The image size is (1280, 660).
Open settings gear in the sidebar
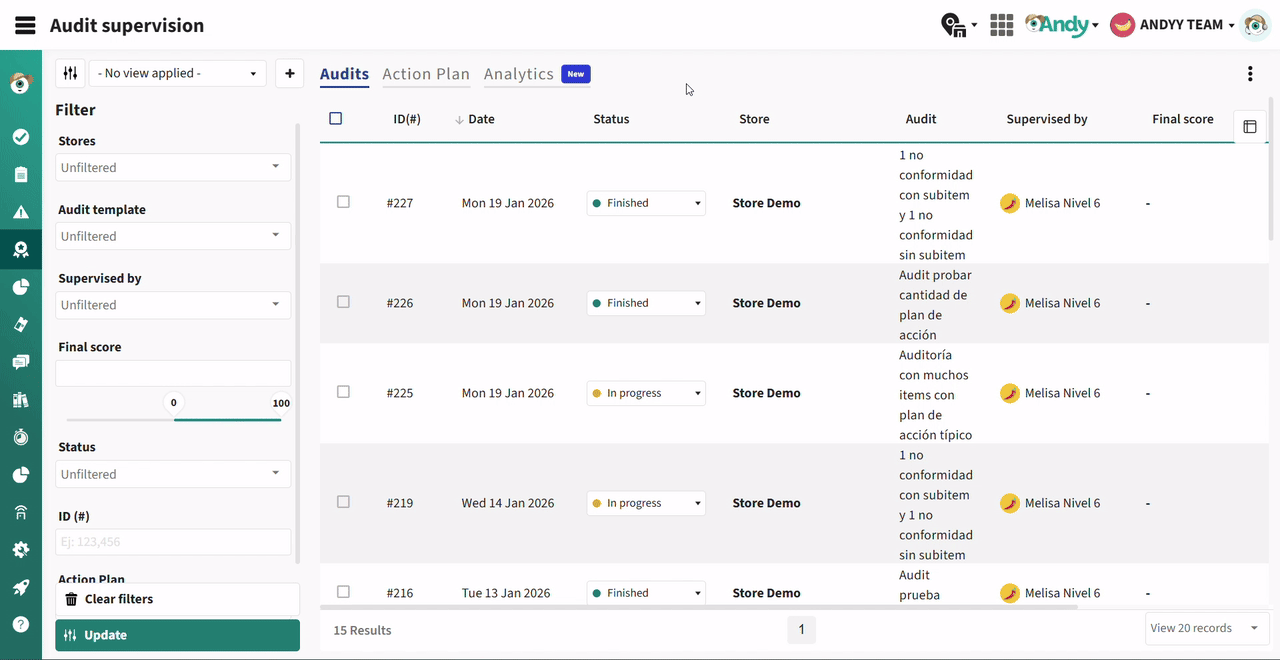pyautogui.click(x=20, y=550)
